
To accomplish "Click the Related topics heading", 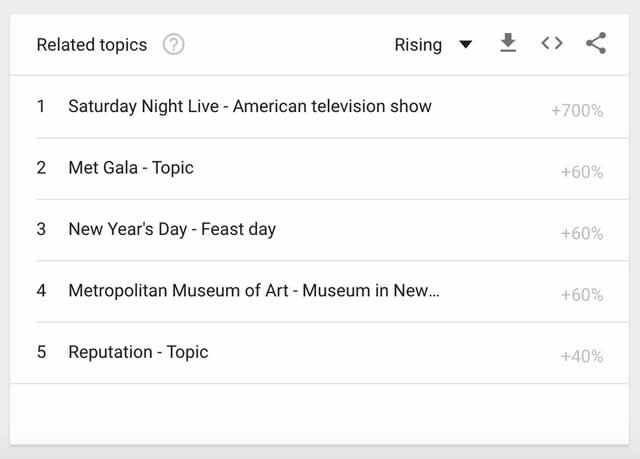I will pos(91,44).
